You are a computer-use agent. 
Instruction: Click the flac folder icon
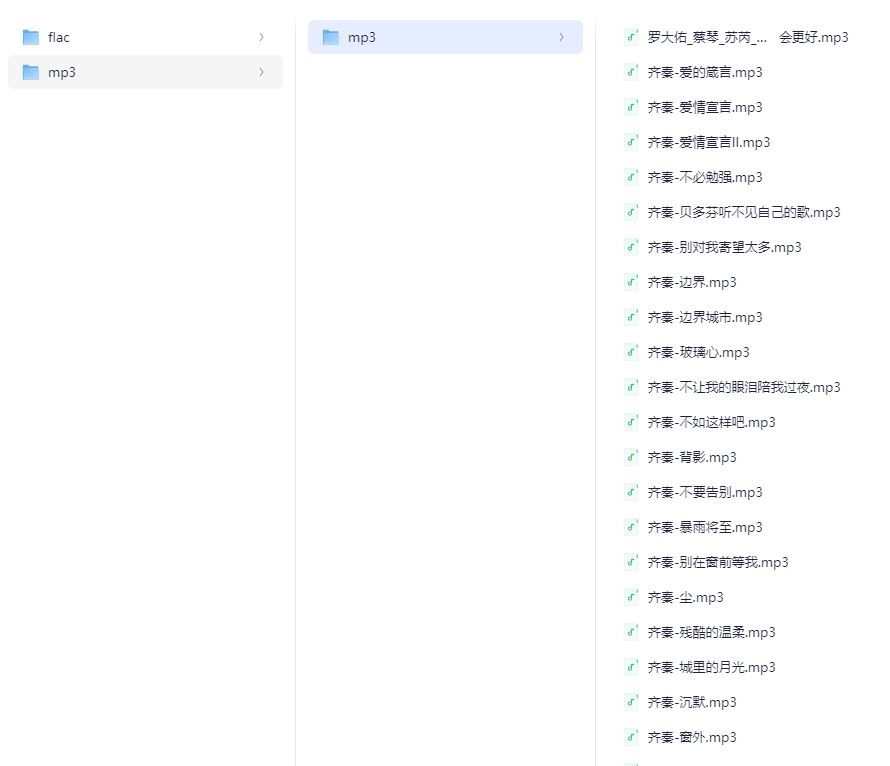pyautogui.click(x=31, y=37)
